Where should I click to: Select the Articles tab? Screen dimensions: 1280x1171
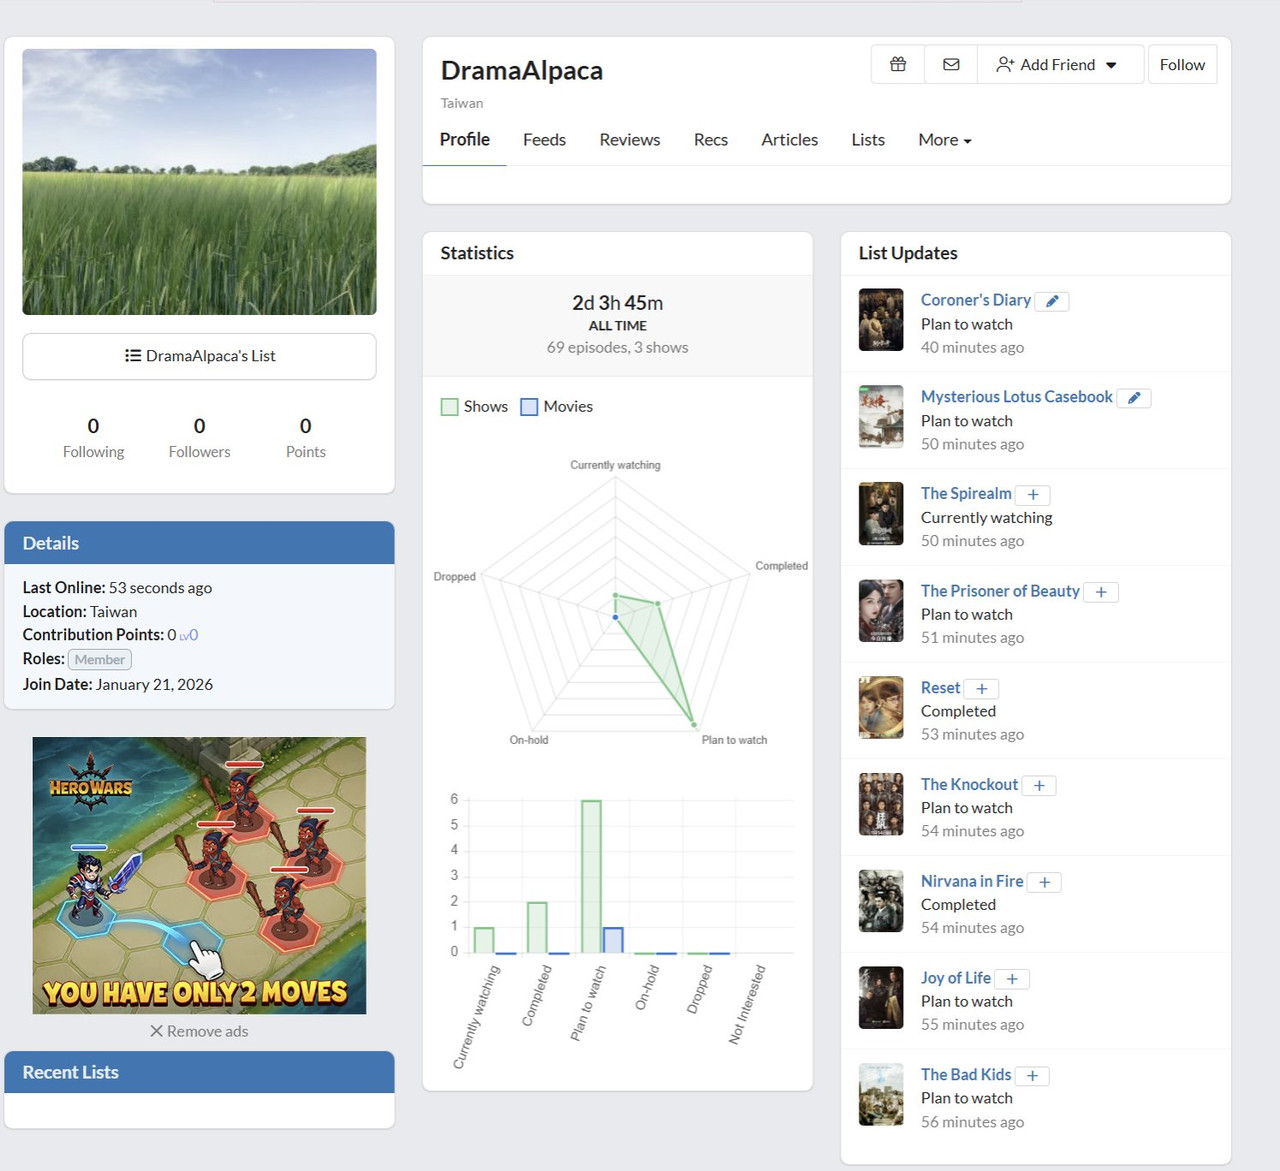point(790,140)
